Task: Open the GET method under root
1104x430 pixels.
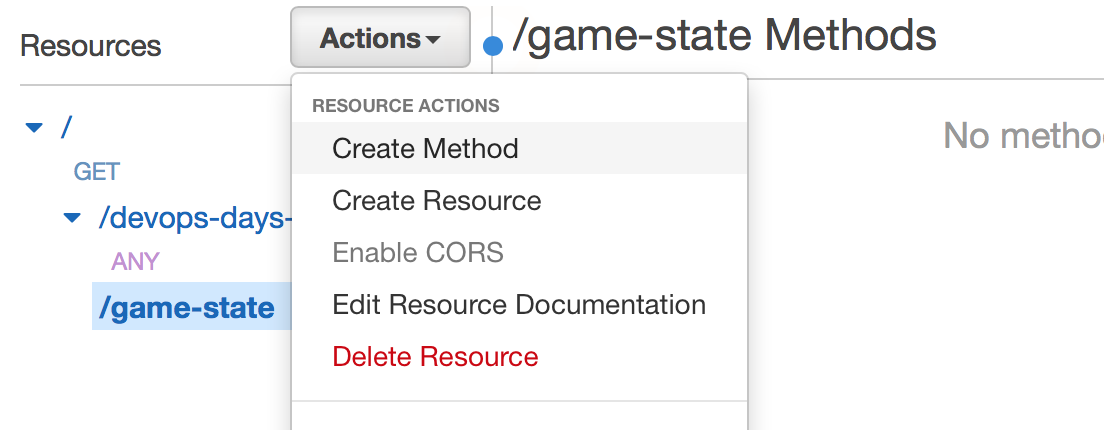Action: click(97, 172)
